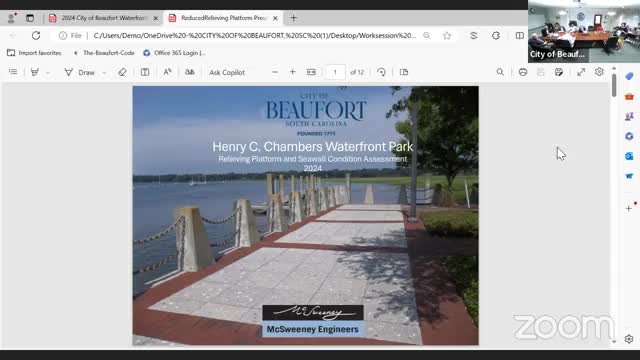640x360 pixels.
Task: Select the PDF highlight tool
Action: tap(35, 72)
